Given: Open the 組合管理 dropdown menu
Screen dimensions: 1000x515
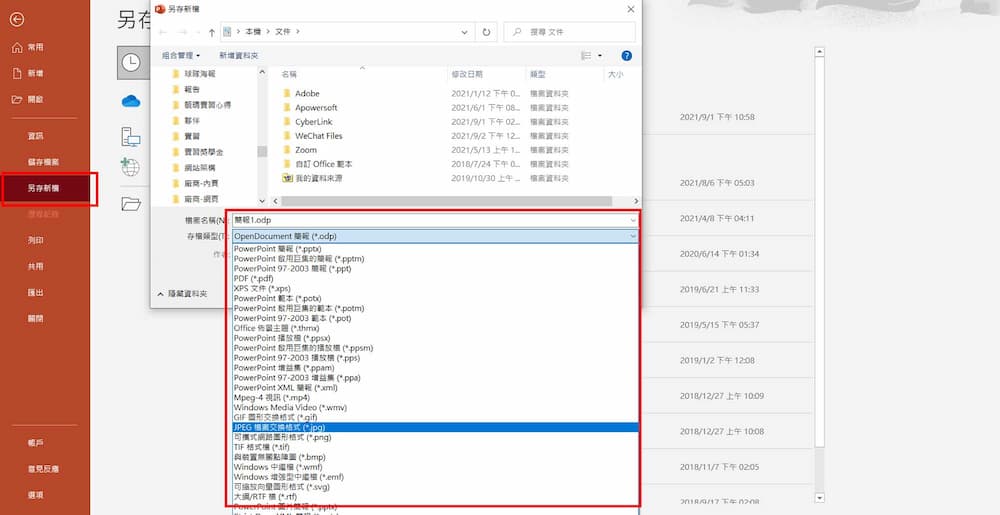Looking at the screenshot, I should (181, 56).
